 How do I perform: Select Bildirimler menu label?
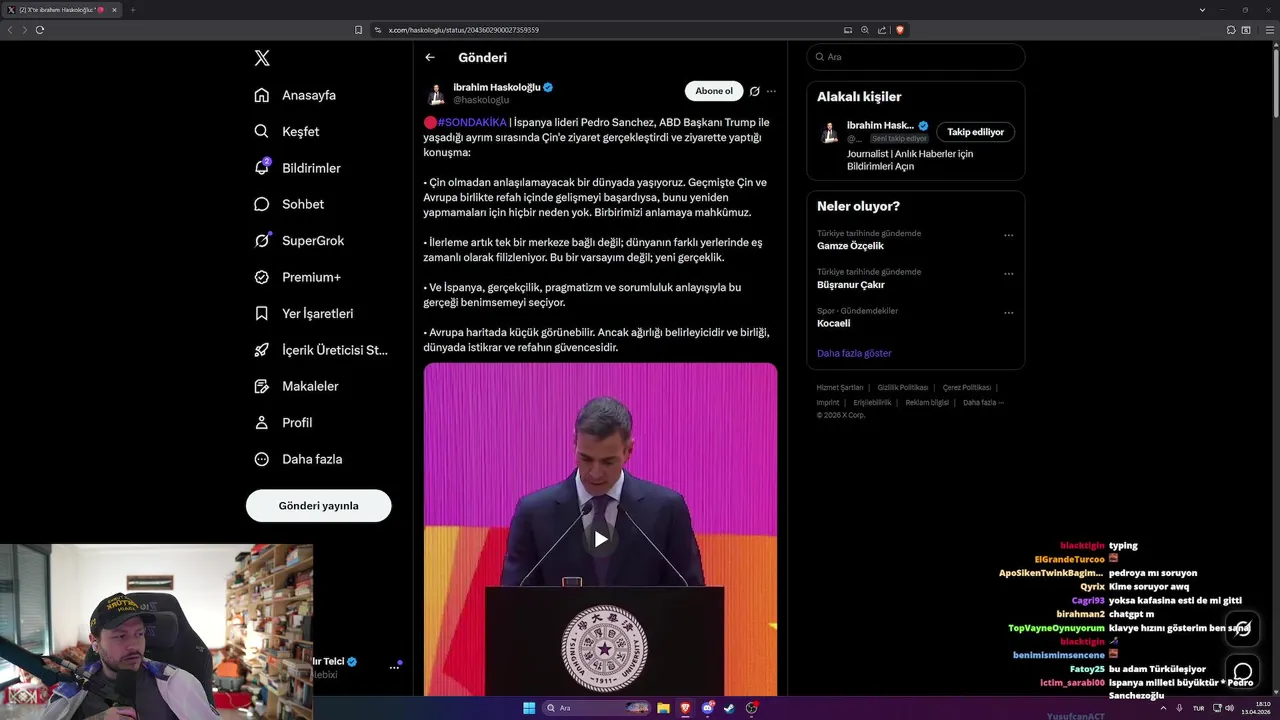pos(311,168)
